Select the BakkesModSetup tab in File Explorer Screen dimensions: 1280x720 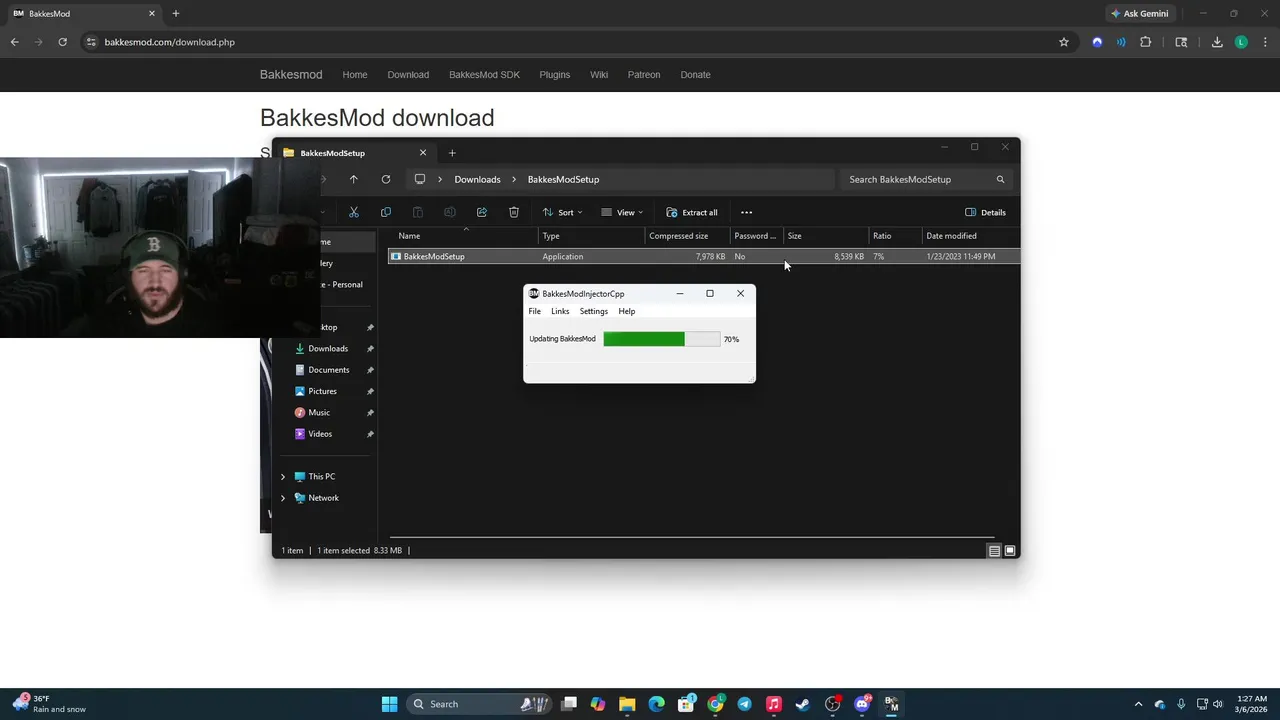point(355,153)
